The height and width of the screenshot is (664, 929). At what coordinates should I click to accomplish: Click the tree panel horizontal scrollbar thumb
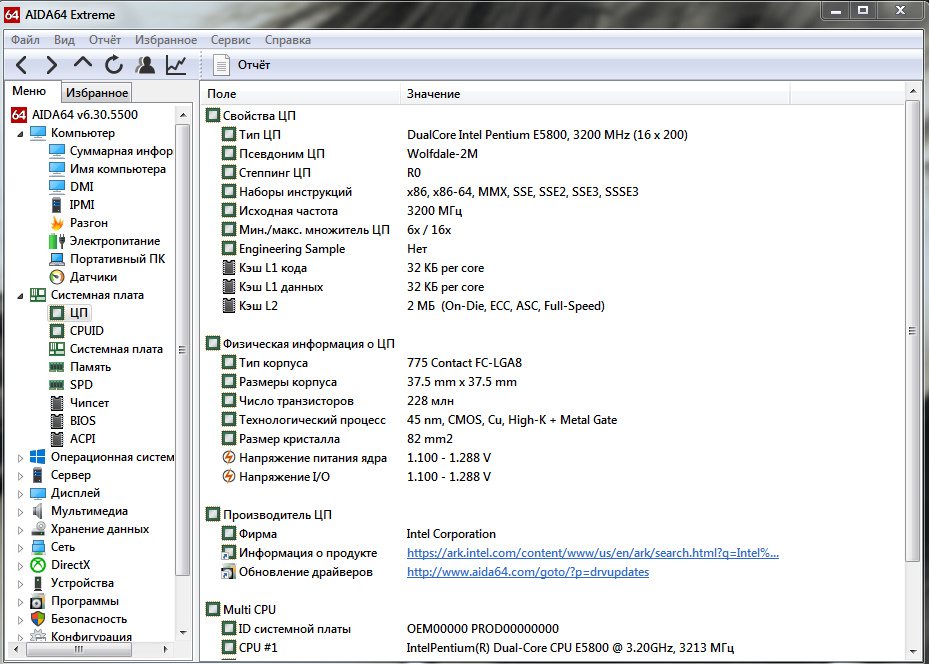pyautogui.click(x=79, y=649)
